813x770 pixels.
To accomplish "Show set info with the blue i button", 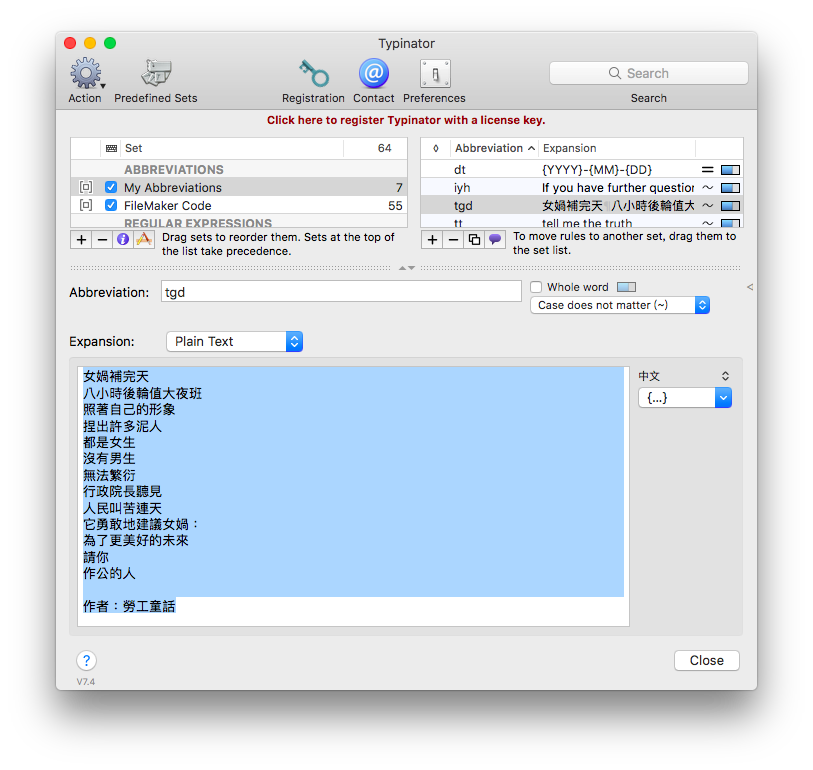I will (x=123, y=240).
